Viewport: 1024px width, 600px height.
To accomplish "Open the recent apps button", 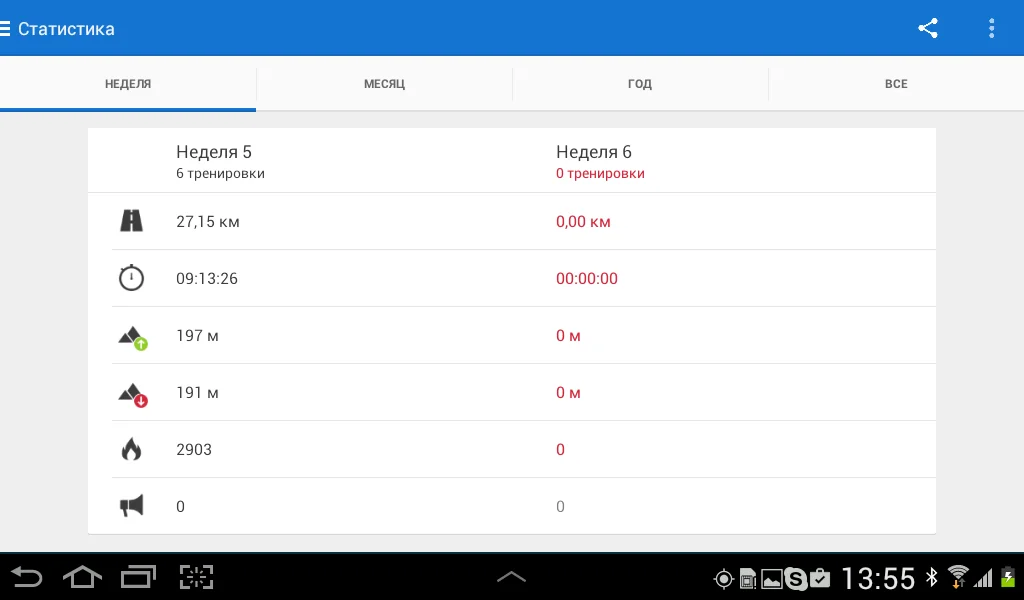I will tap(138, 577).
